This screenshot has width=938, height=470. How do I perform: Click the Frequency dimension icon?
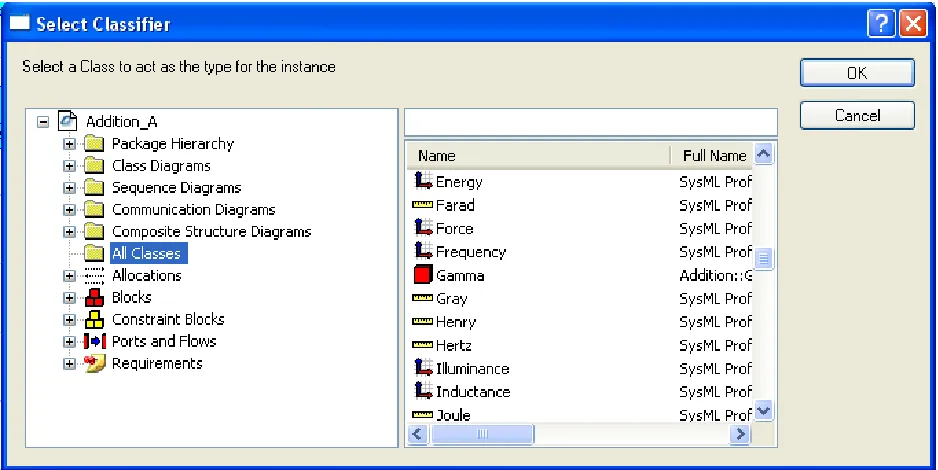coord(423,251)
